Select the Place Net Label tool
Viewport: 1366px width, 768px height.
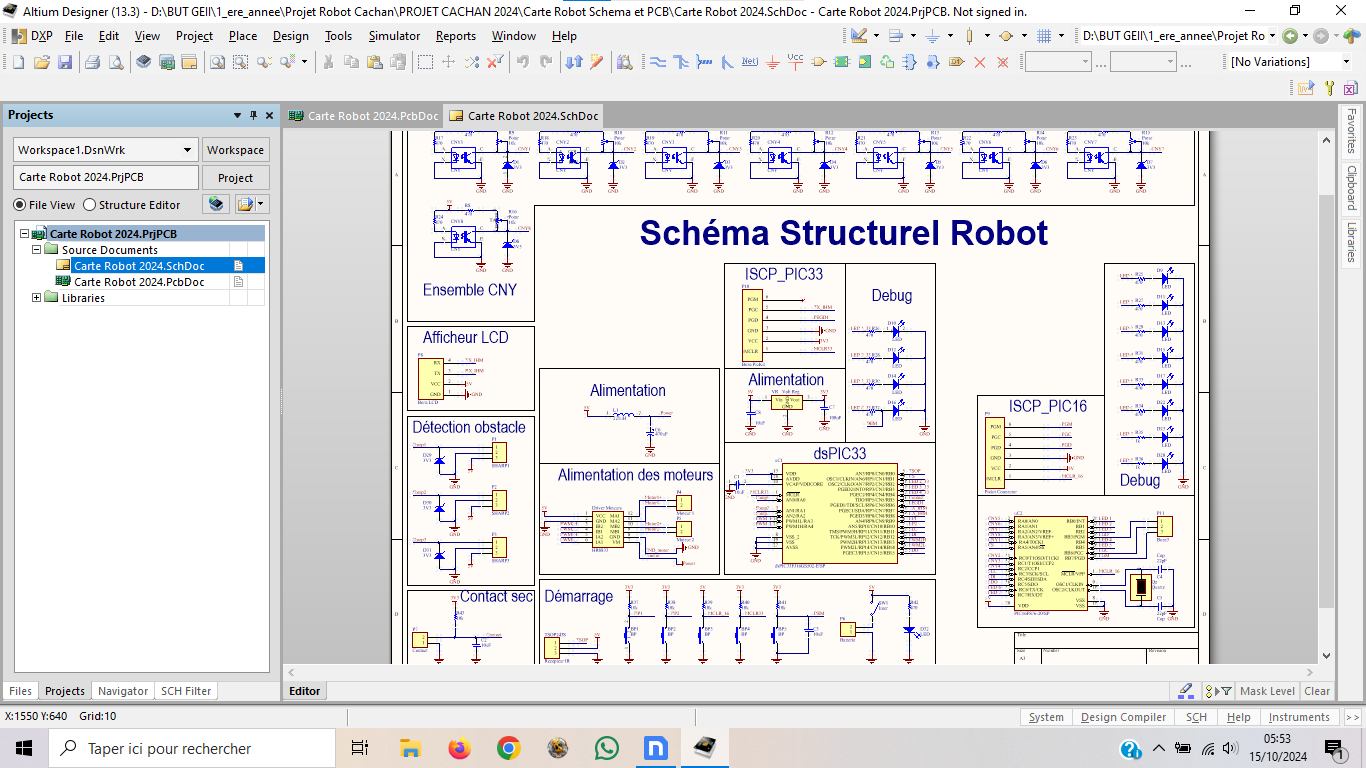(749, 62)
